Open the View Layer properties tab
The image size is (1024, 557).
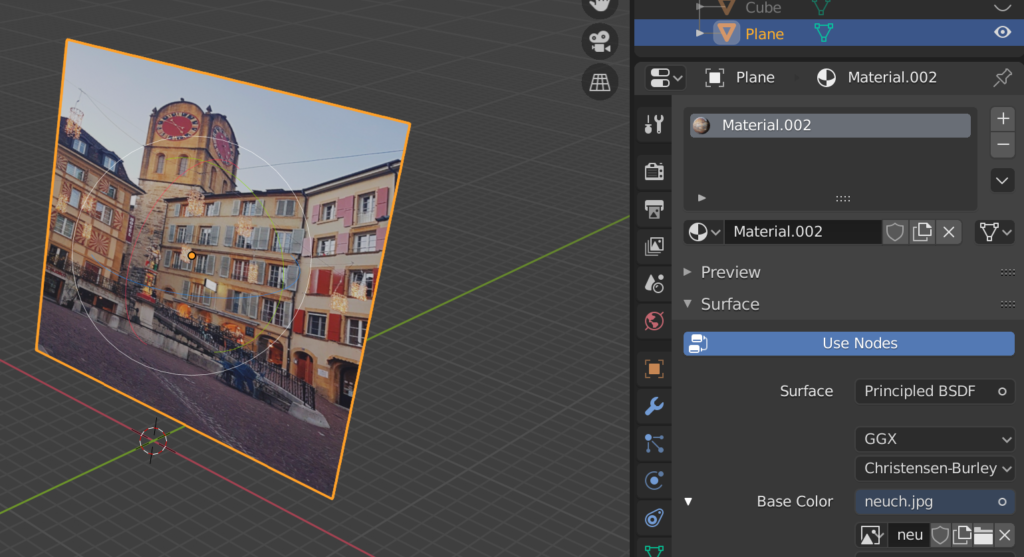[654, 246]
